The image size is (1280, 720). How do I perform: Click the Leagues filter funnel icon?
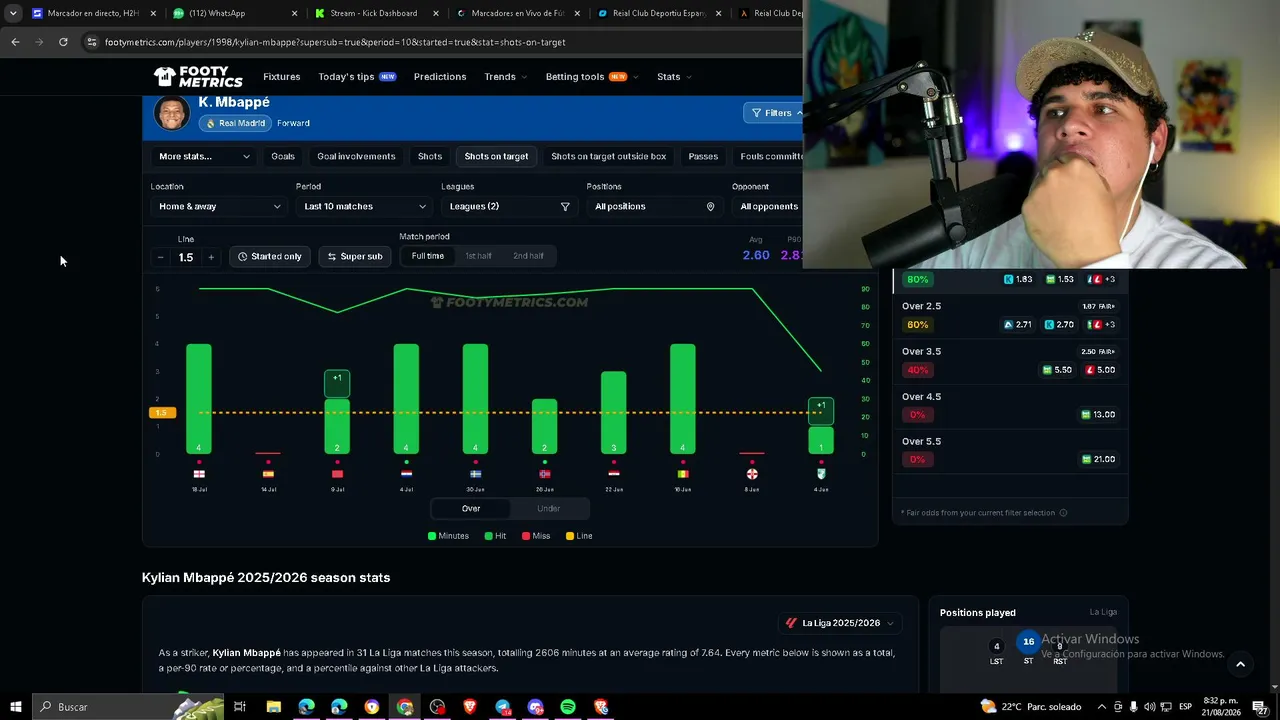pyautogui.click(x=565, y=207)
